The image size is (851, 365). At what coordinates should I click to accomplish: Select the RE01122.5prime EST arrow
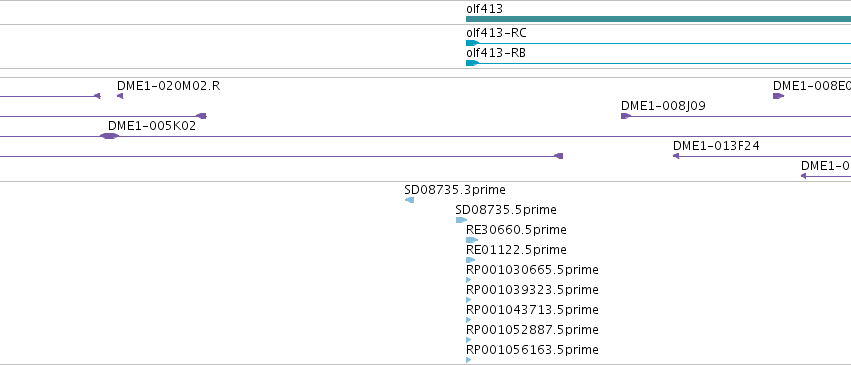(471, 260)
